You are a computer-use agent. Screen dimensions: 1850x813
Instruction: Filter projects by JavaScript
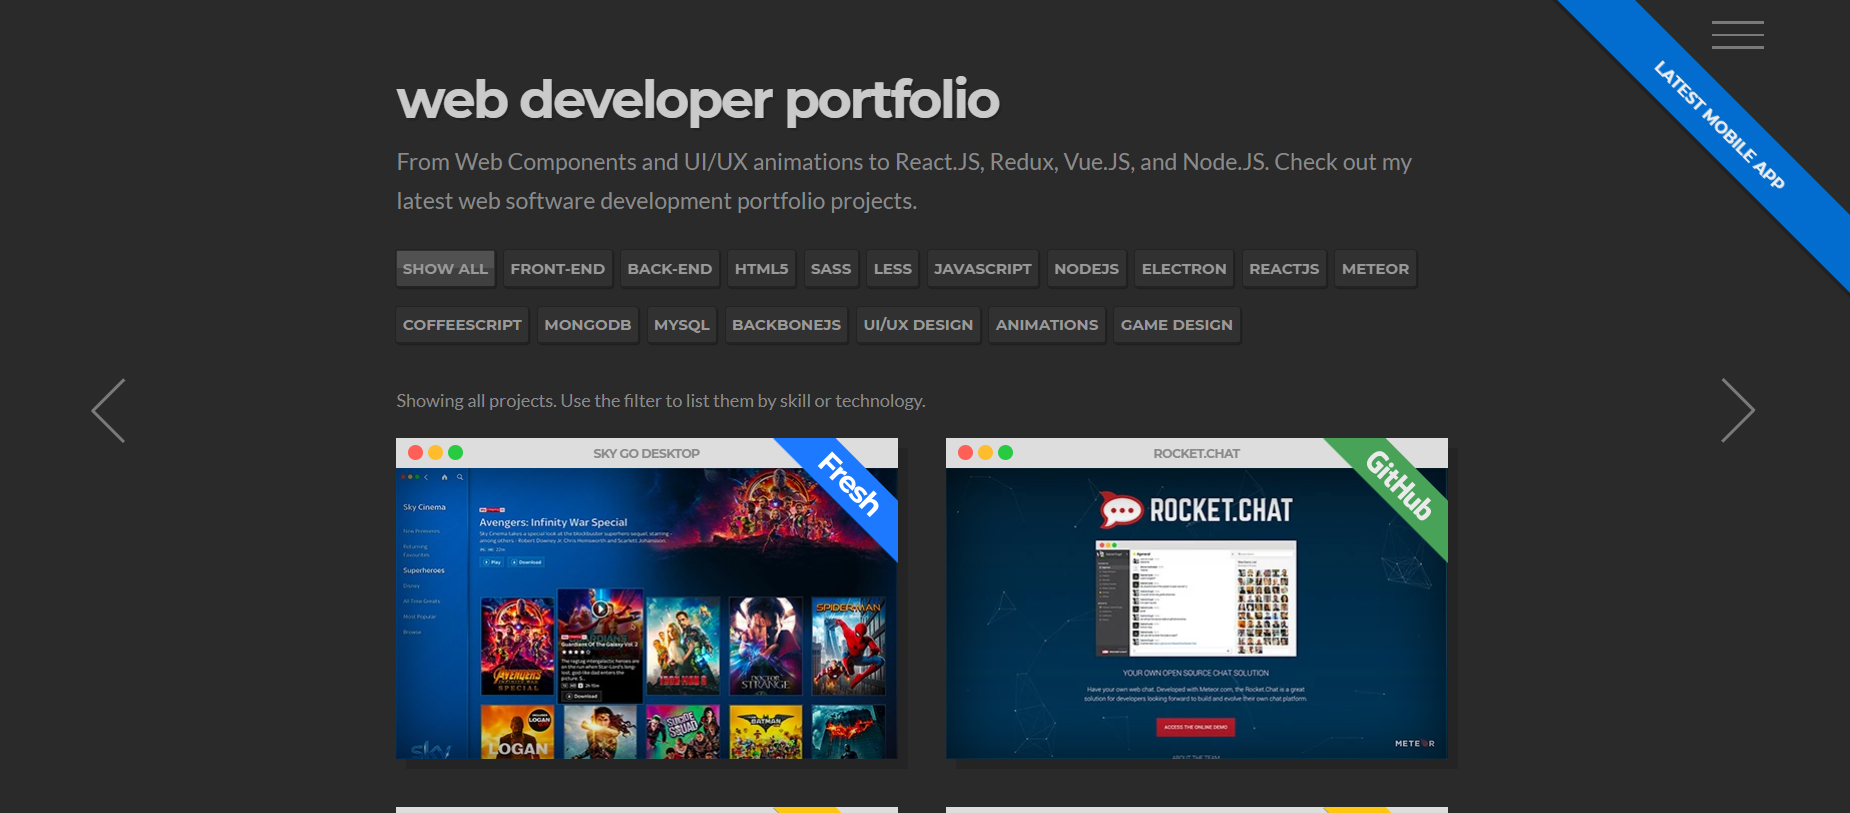click(983, 269)
